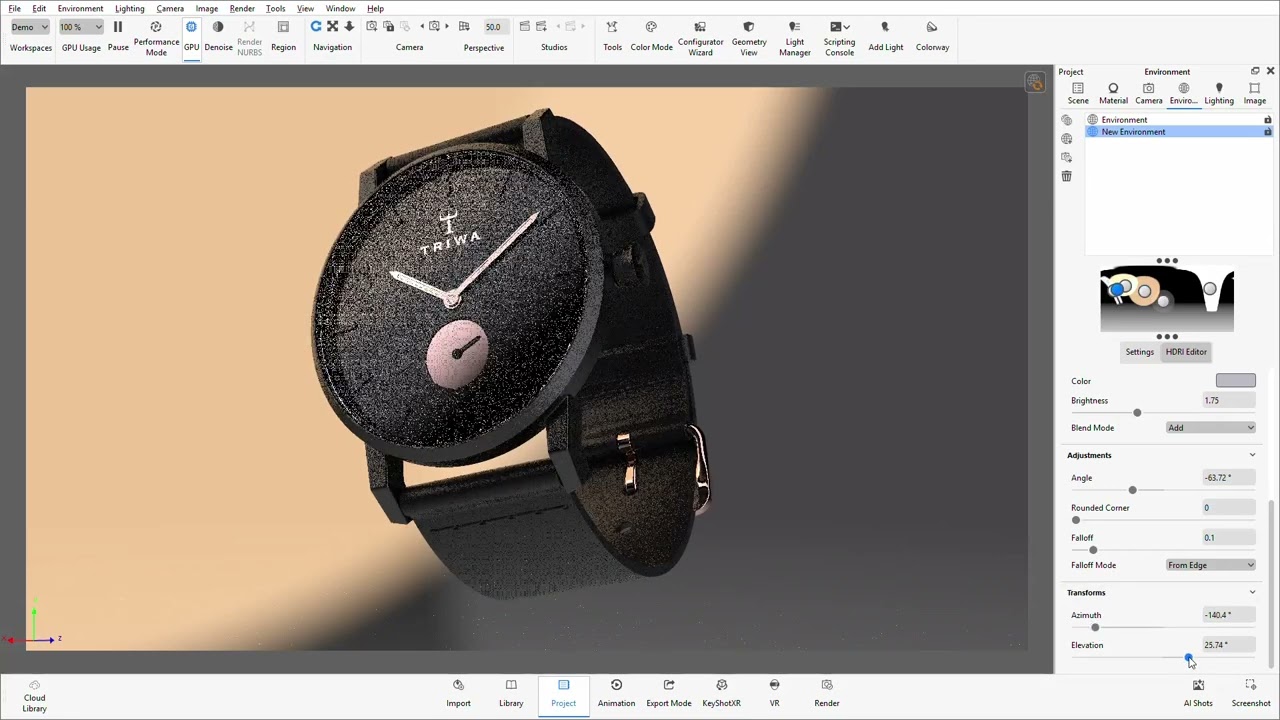
Task: Select the Tumble navigation icon
Action: (316, 27)
